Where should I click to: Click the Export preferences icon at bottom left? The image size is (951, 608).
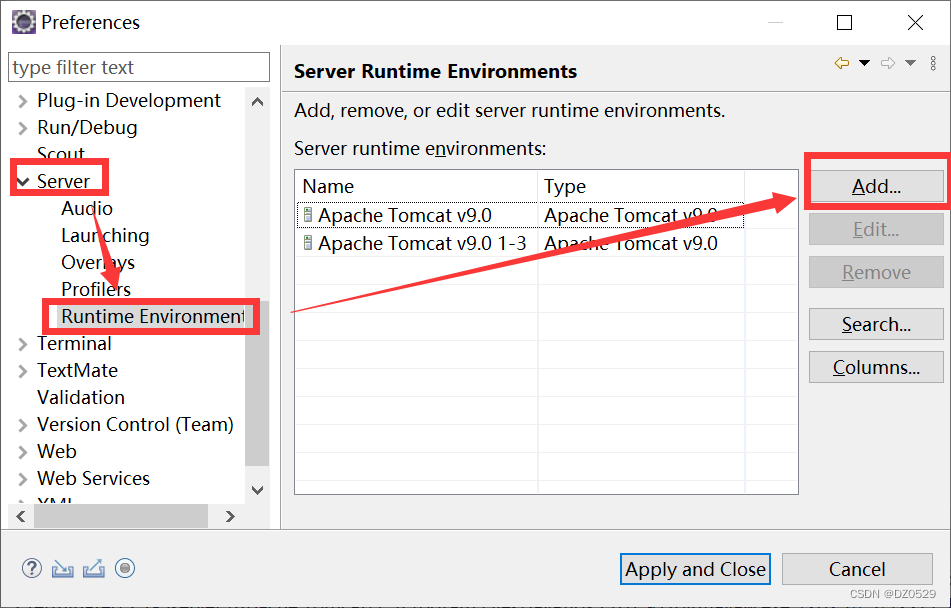93,568
